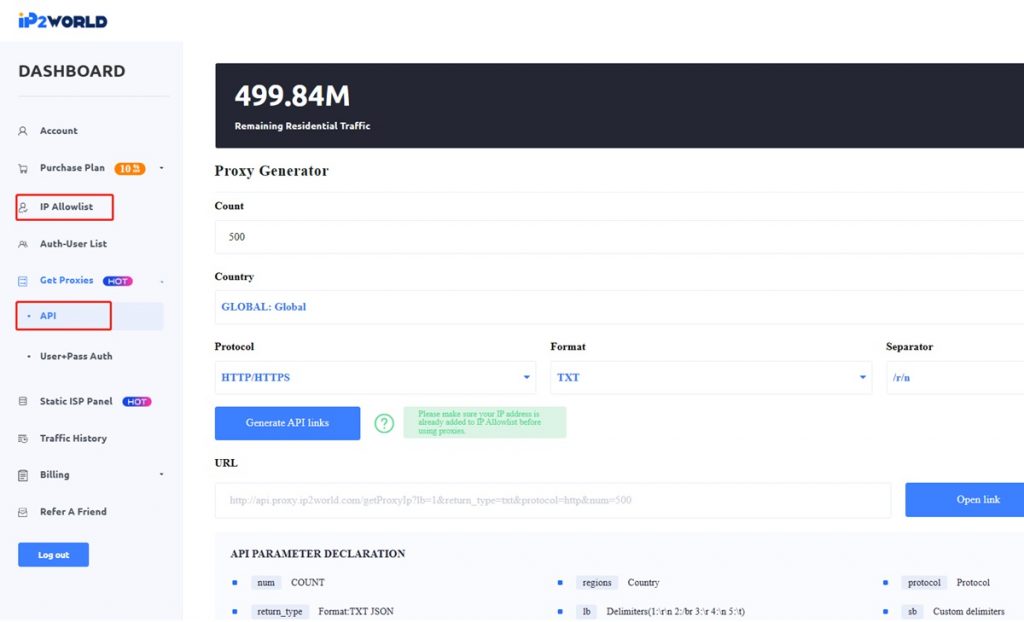Go to IP Allowlist page
1024x622 pixels.
click(67, 206)
